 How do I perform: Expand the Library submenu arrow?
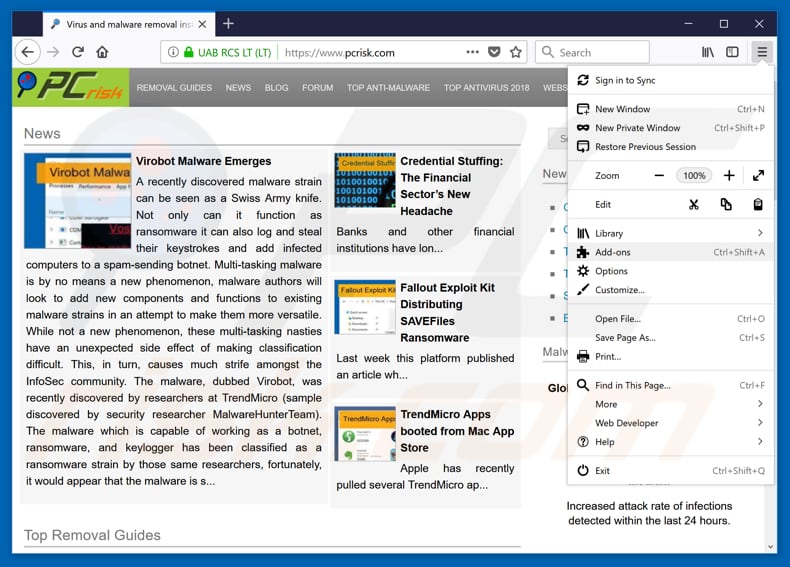pos(760,232)
